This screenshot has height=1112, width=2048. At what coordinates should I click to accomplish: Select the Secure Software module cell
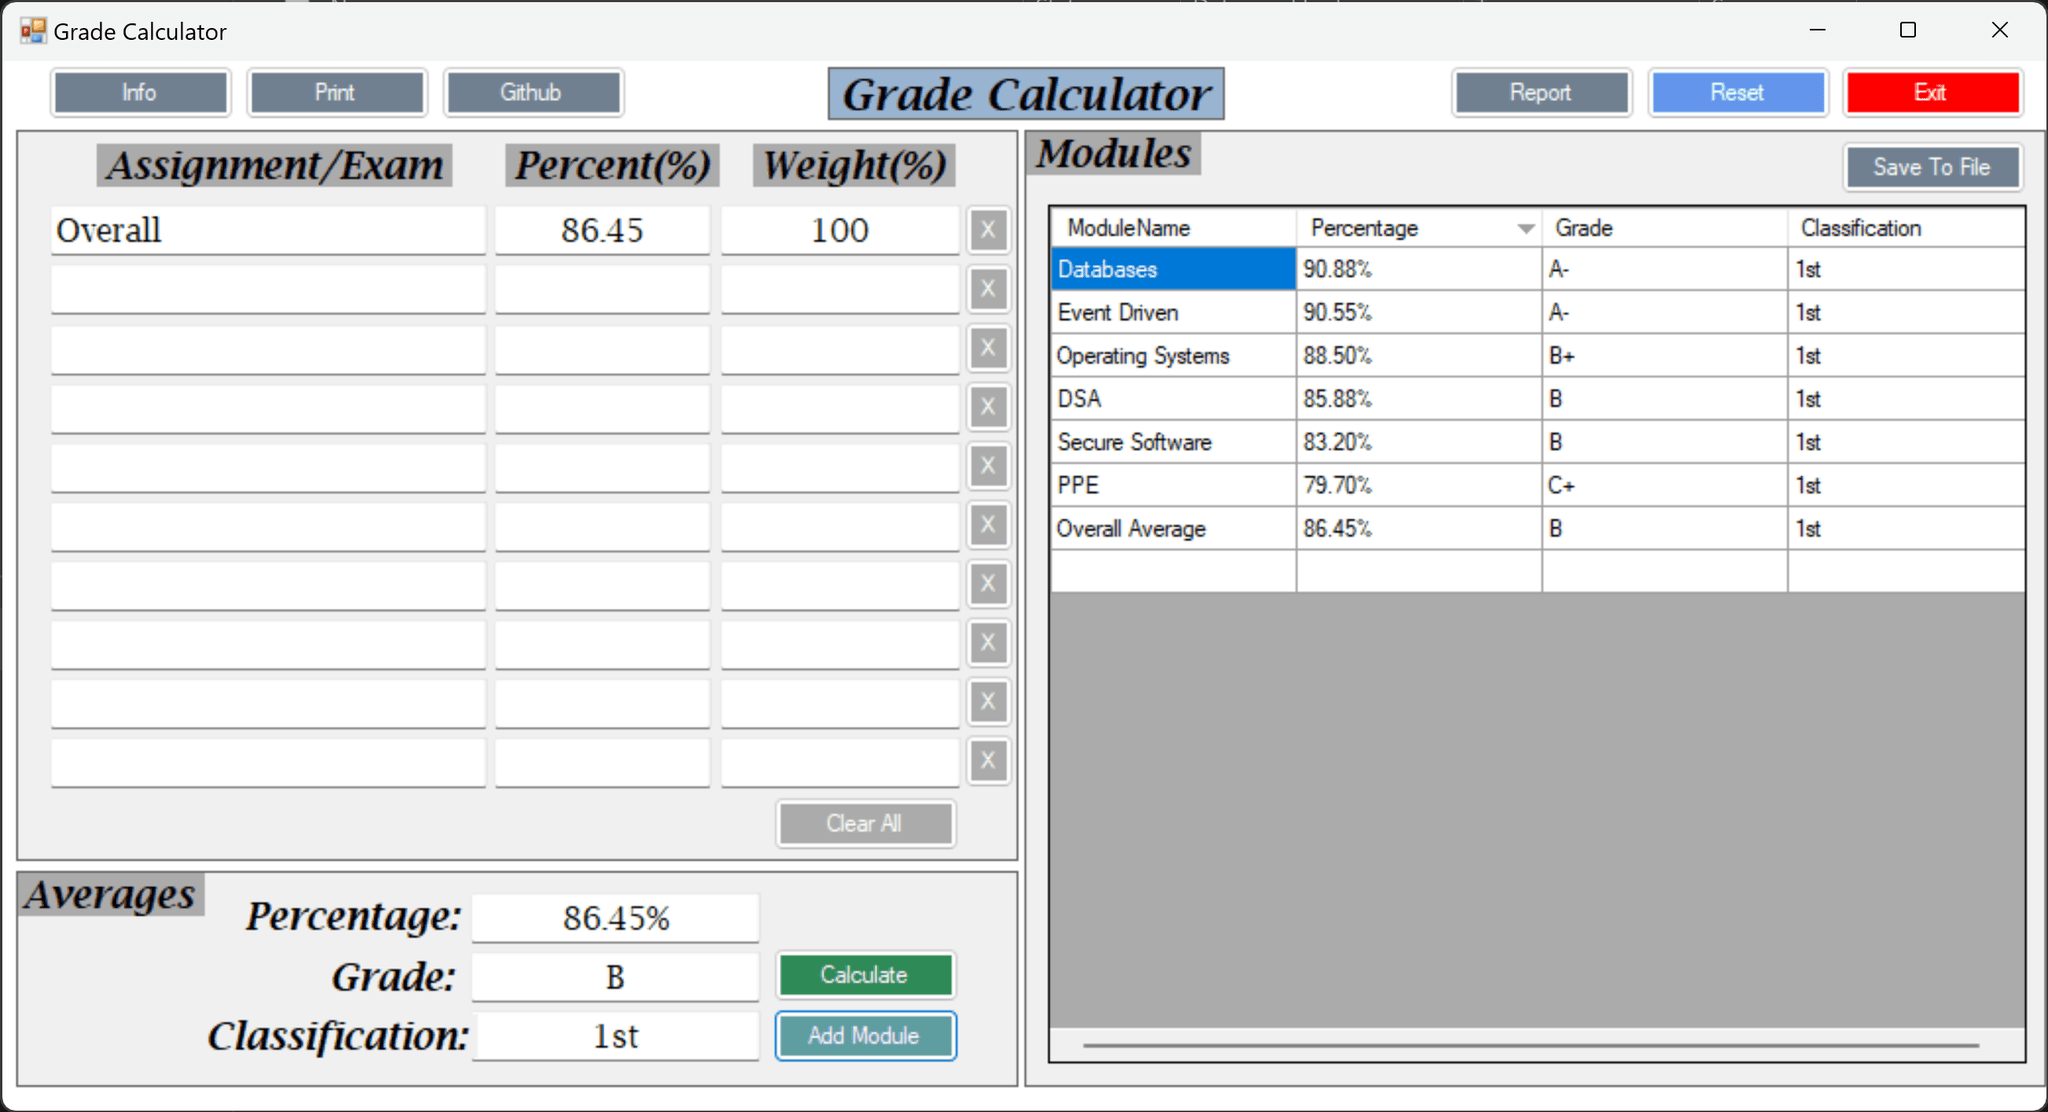(1173, 441)
